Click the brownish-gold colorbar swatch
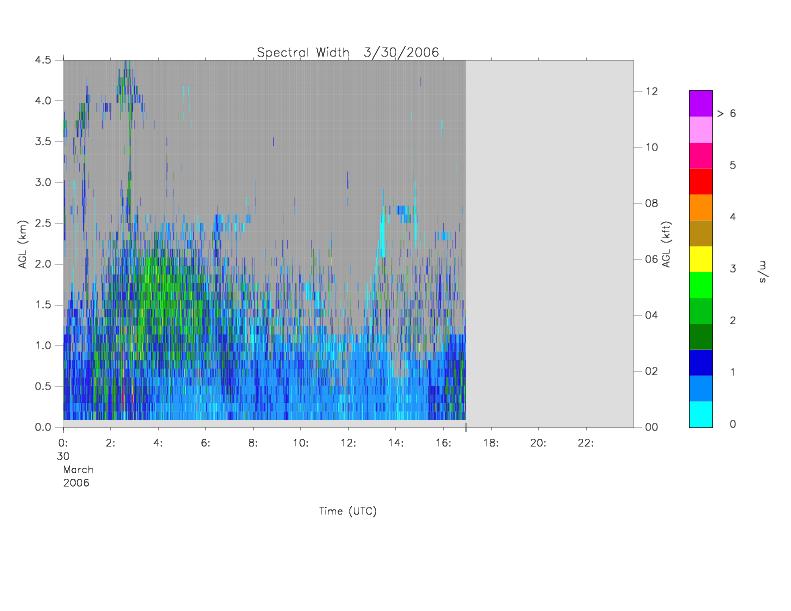The image size is (791, 611). click(701, 233)
